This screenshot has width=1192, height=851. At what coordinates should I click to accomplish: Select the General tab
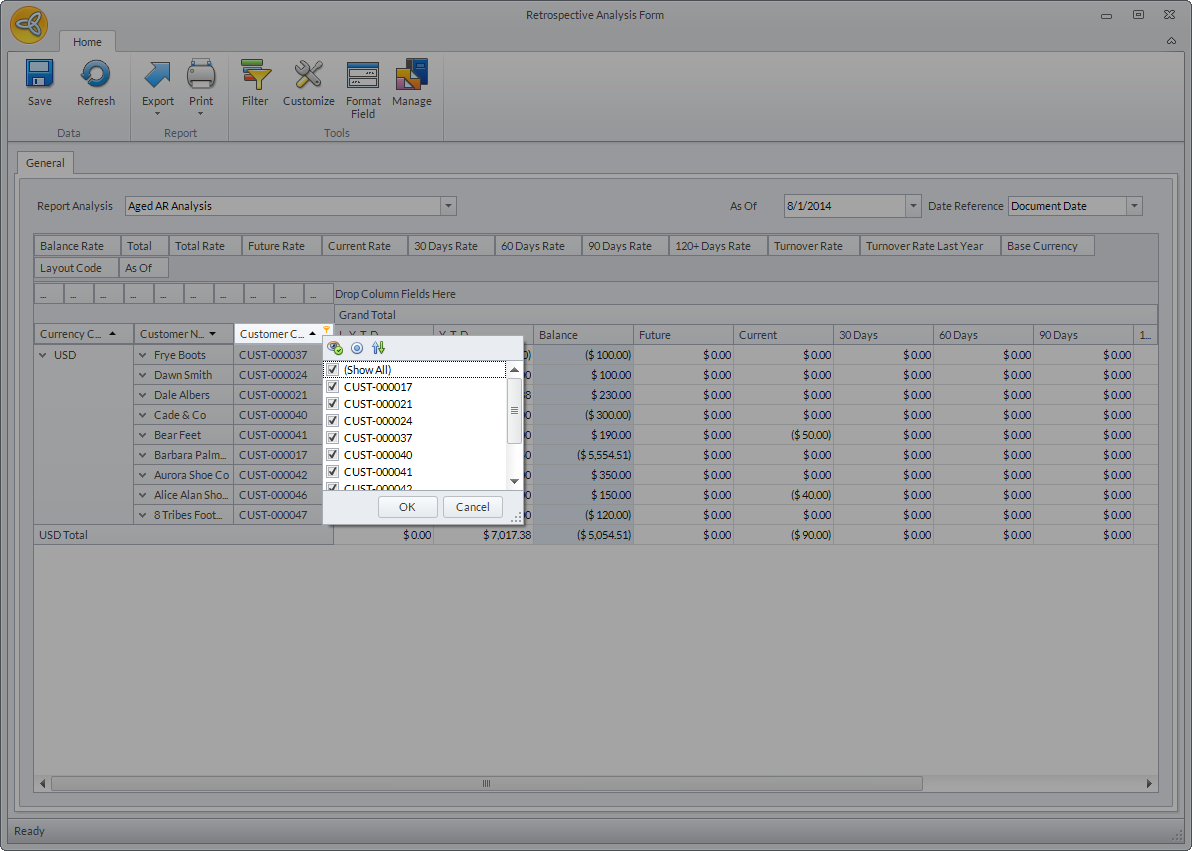click(x=45, y=163)
